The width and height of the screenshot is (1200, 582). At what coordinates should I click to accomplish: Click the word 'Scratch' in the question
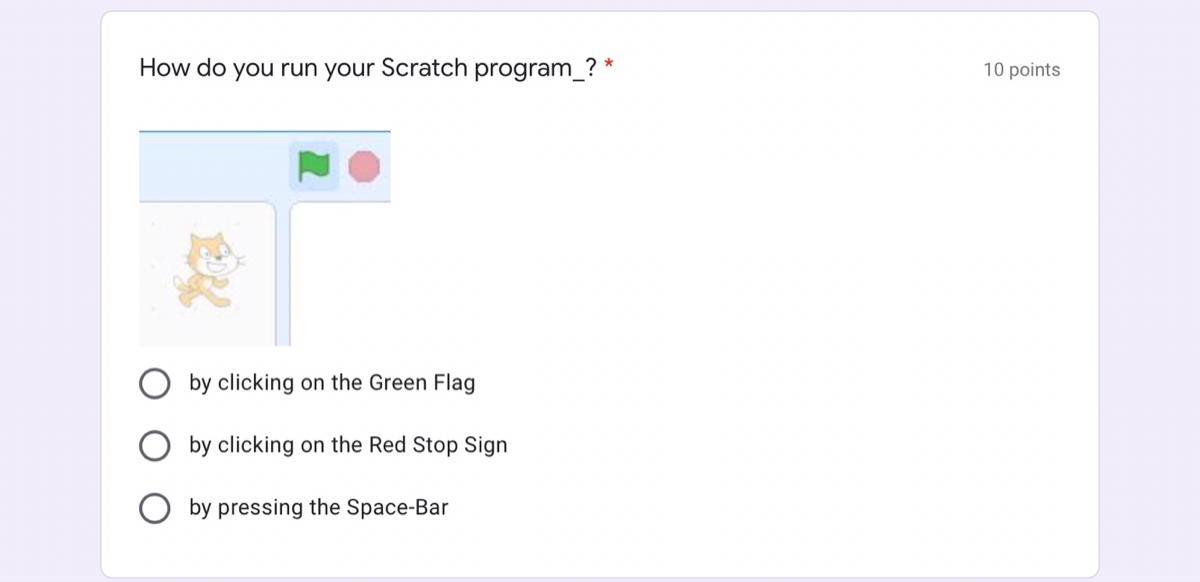424,68
